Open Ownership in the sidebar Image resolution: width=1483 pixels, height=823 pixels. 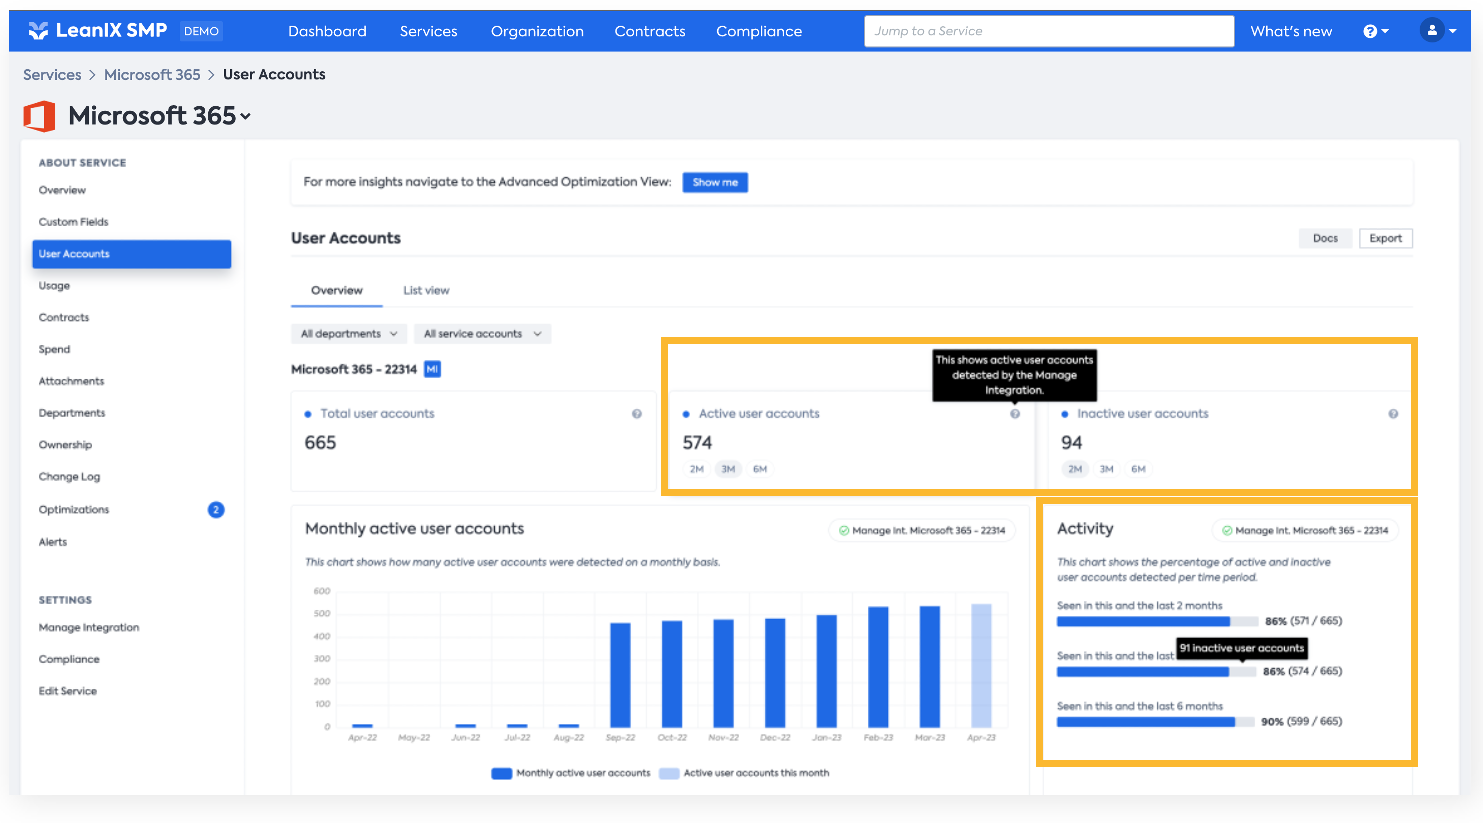65,445
